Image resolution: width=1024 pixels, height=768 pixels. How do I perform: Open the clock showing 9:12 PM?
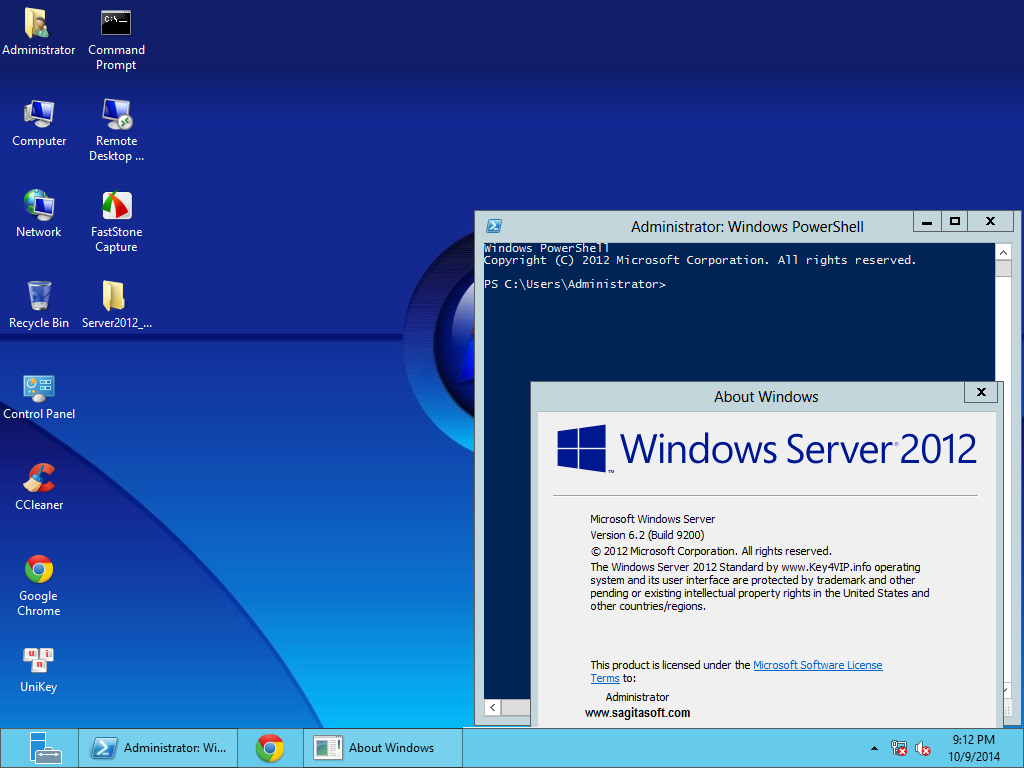coord(974,748)
